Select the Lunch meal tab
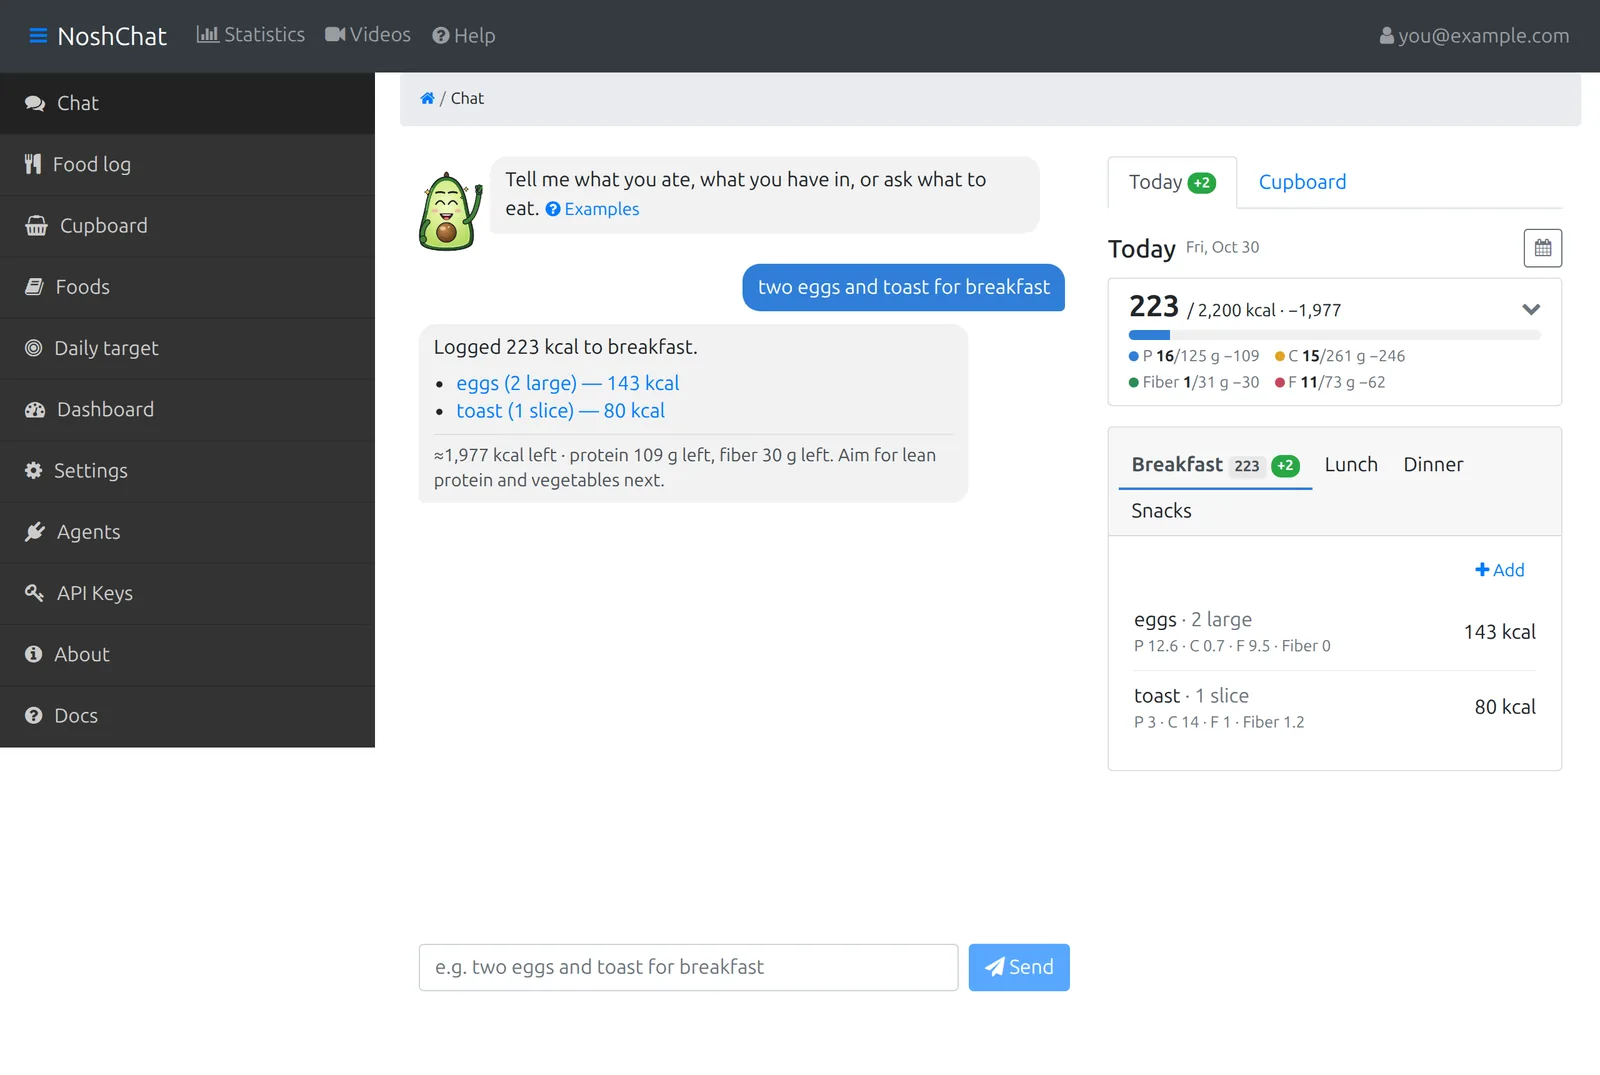Viewport: 1600px width, 1075px height. 1351,465
